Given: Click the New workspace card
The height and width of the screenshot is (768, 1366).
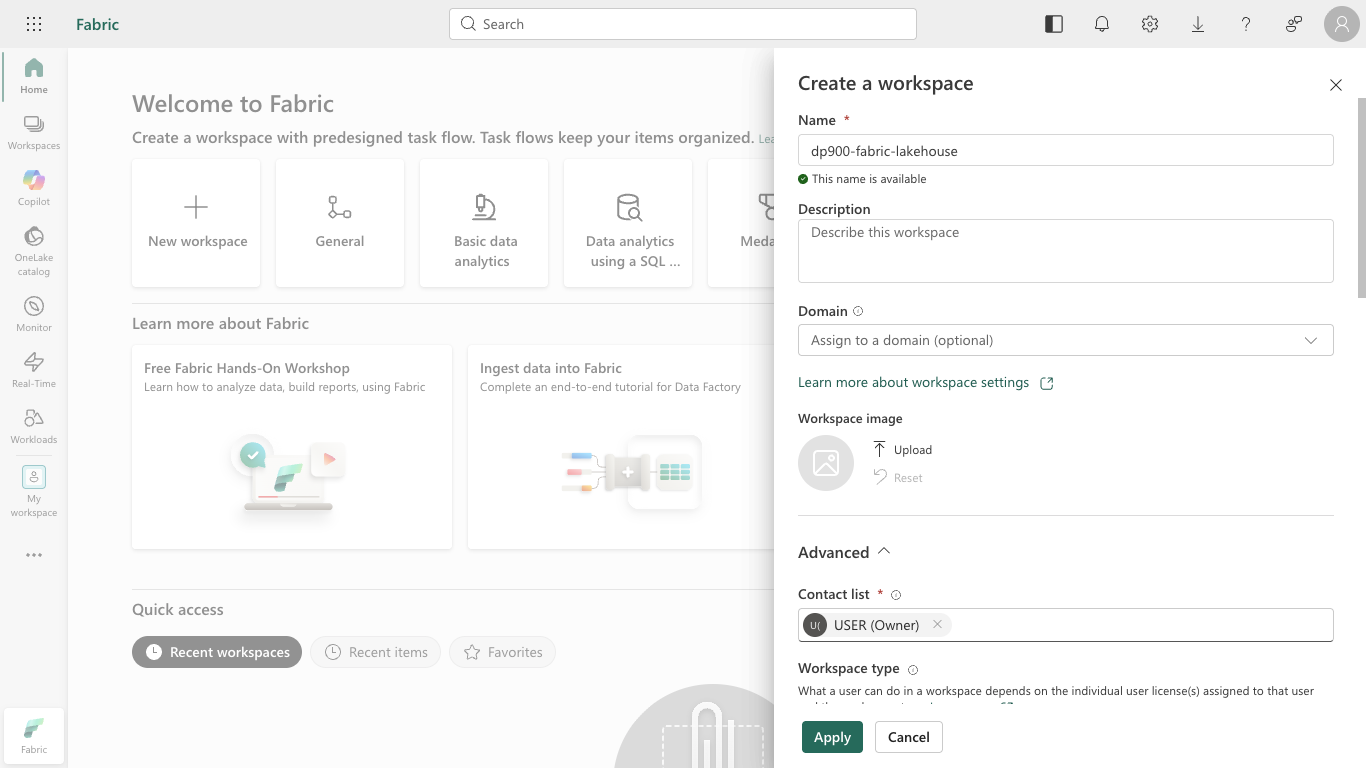Looking at the screenshot, I should 196,223.
